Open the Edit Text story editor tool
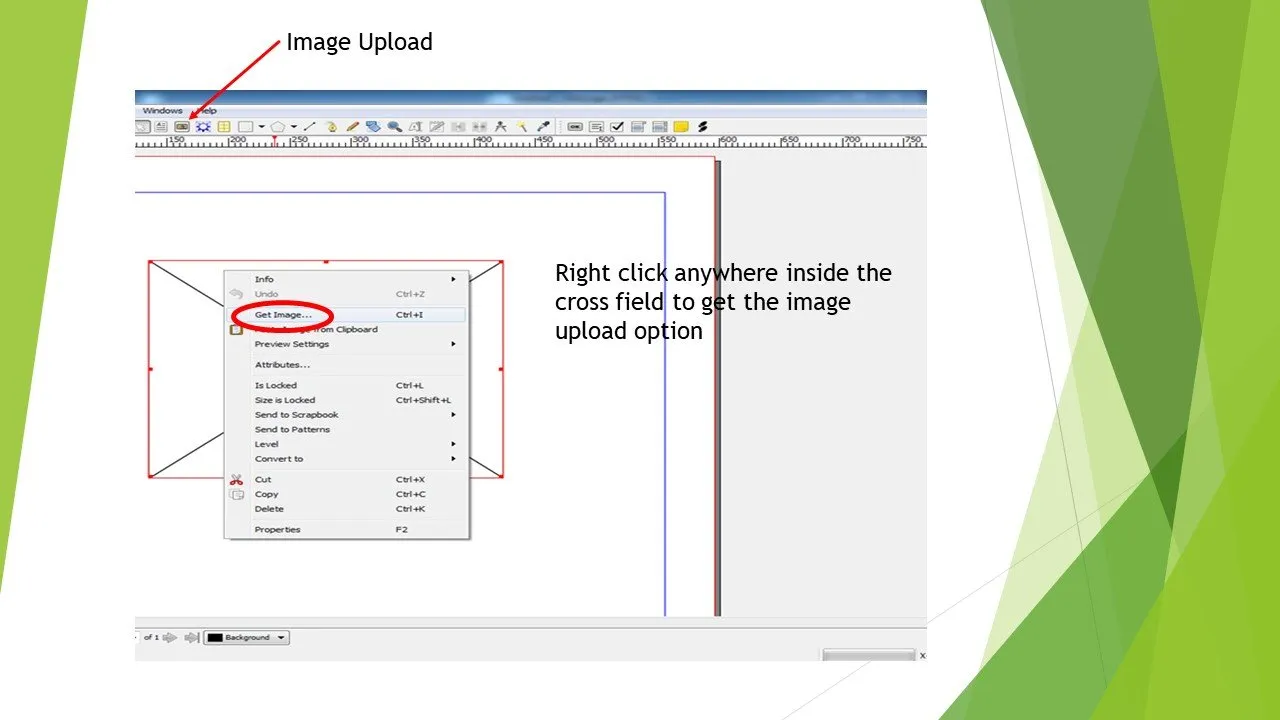 436,127
